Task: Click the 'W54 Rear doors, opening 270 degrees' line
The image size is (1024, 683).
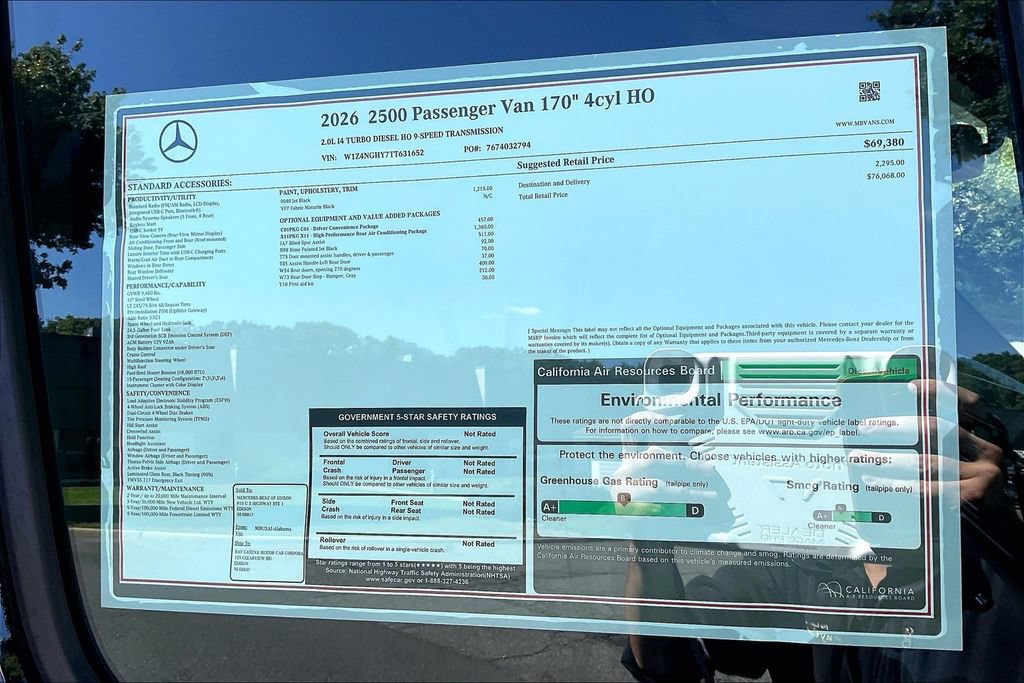Action: tap(320, 269)
